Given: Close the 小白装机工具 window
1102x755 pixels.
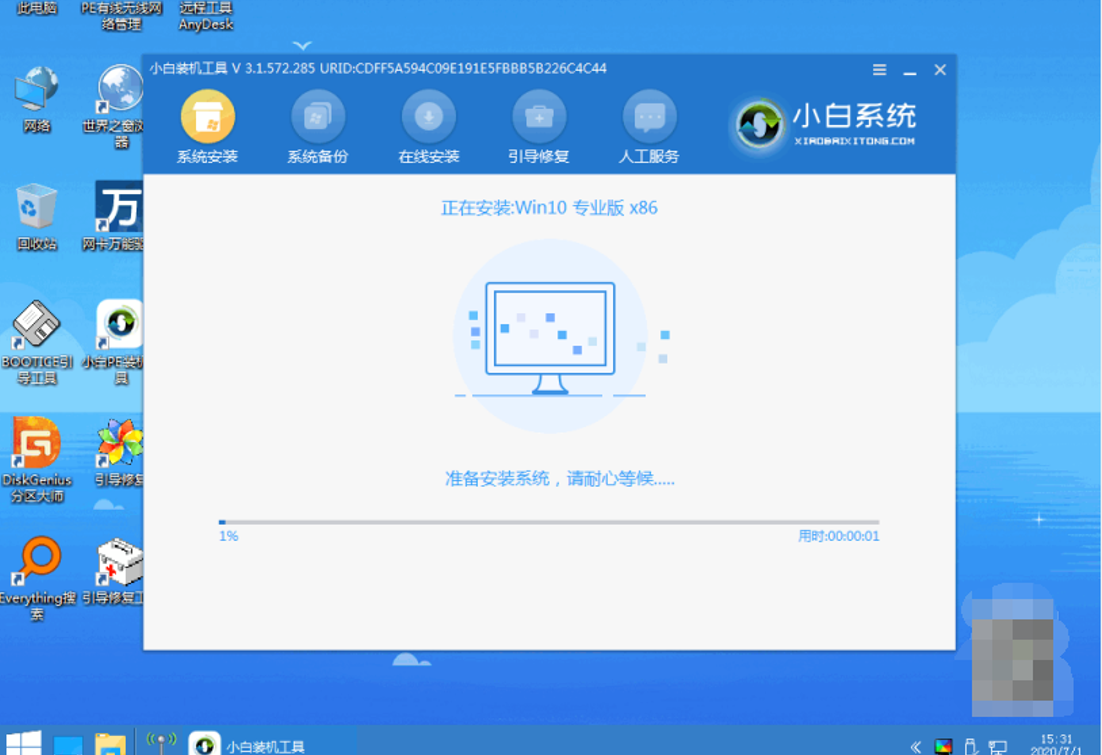Looking at the screenshot, I should [x=940, y=70].
